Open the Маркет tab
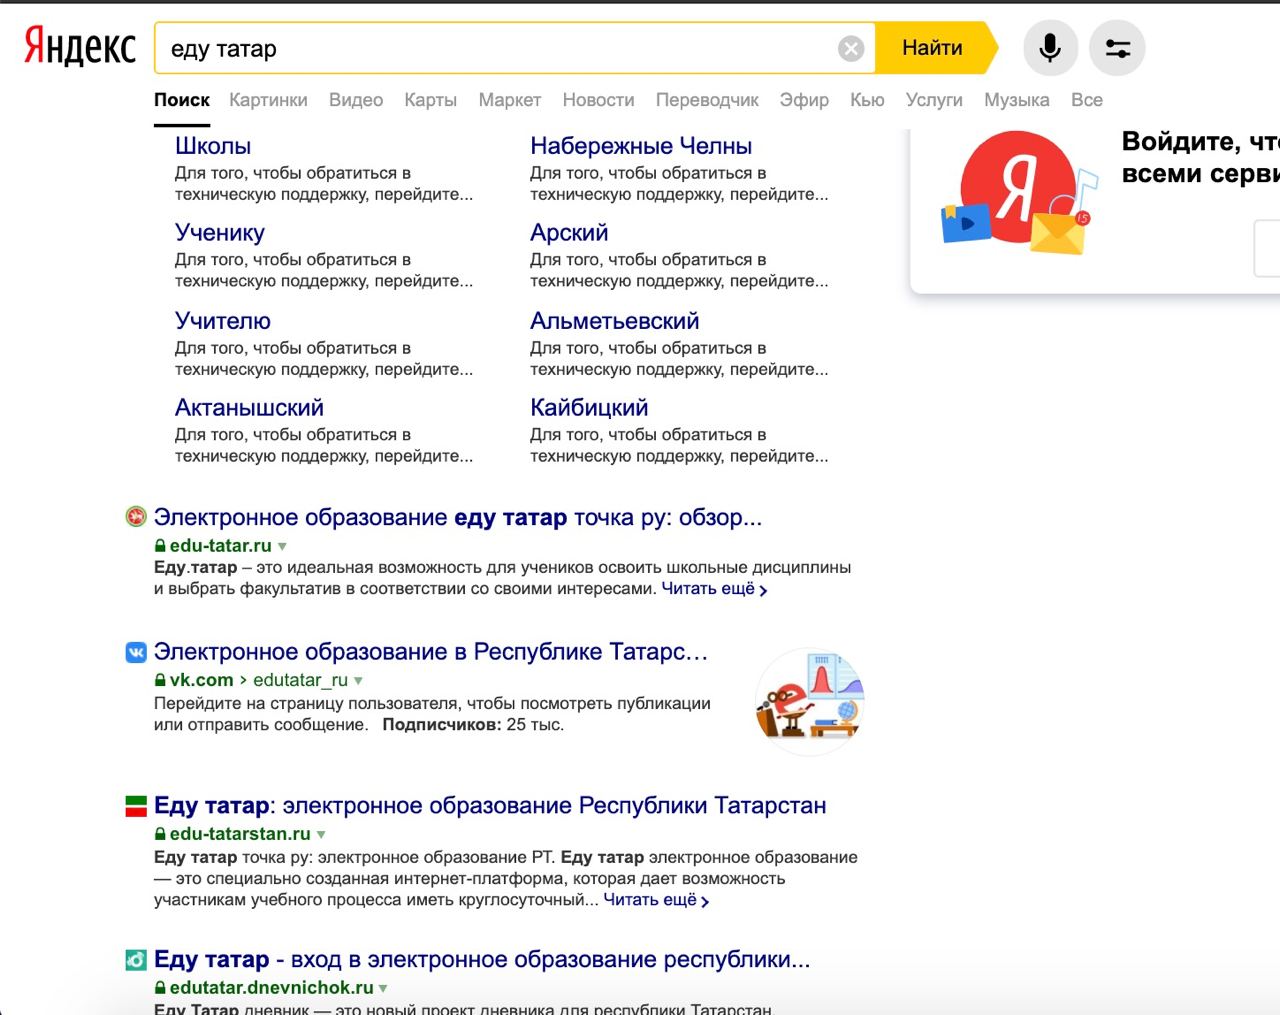The width and height of the screenshot is (1280, 1015). pyautogui.click(x=509, y=100)
